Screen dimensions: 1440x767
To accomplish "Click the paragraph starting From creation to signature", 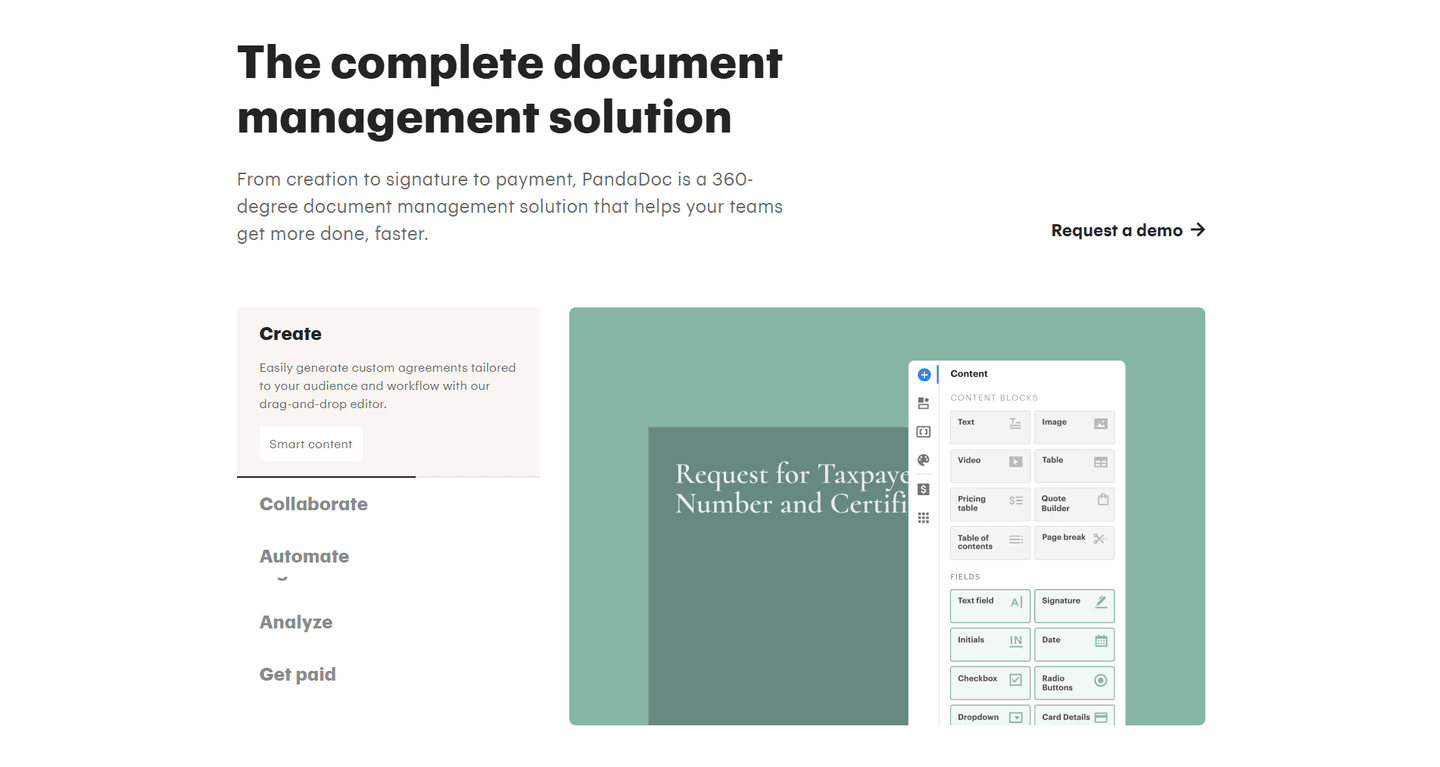I will (510, 207).
